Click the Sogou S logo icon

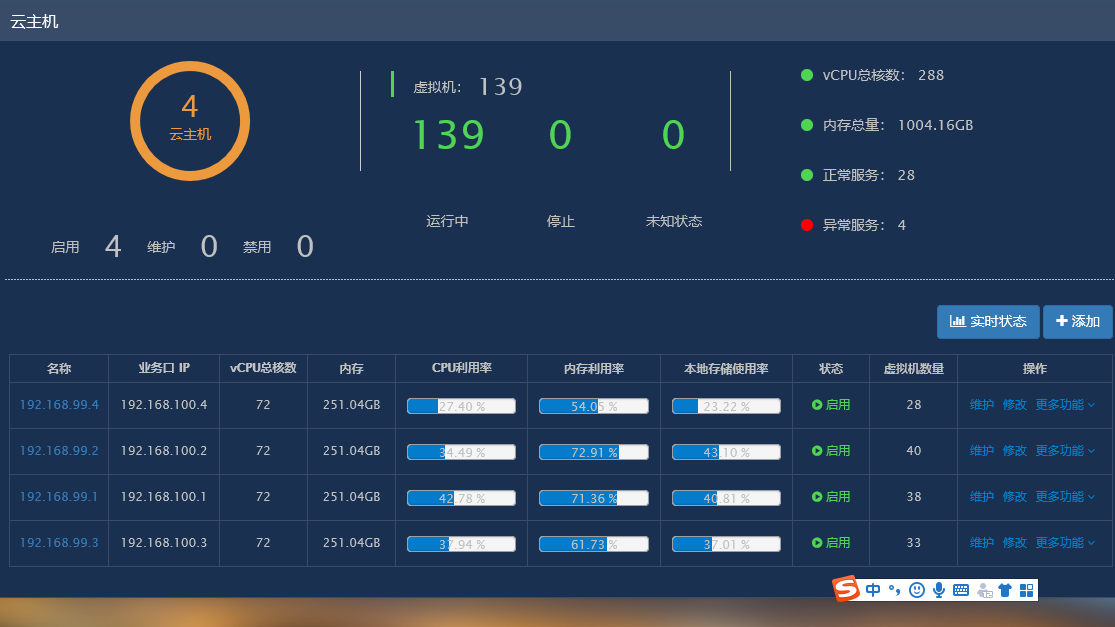coord(846,589)
